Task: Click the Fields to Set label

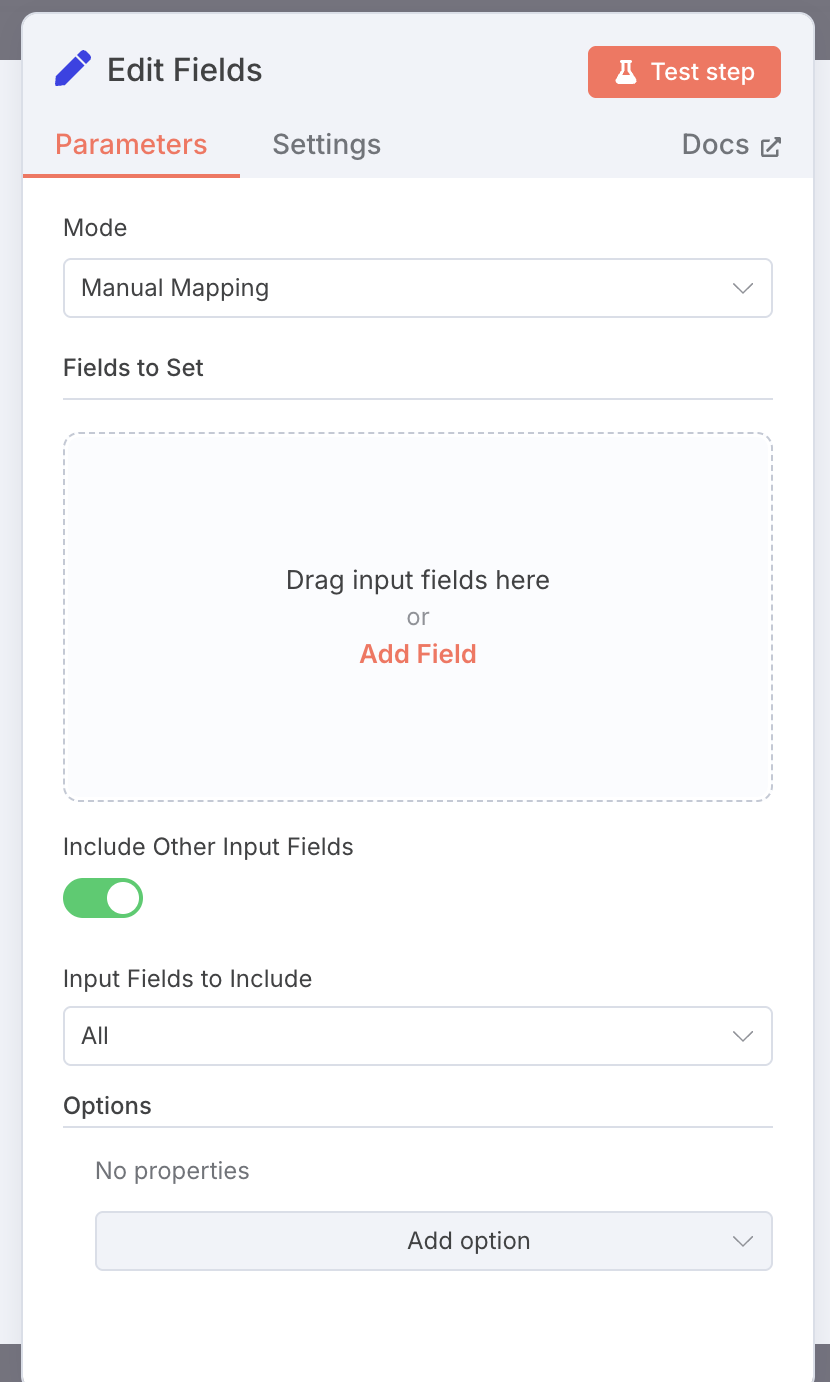Action: 133,368
